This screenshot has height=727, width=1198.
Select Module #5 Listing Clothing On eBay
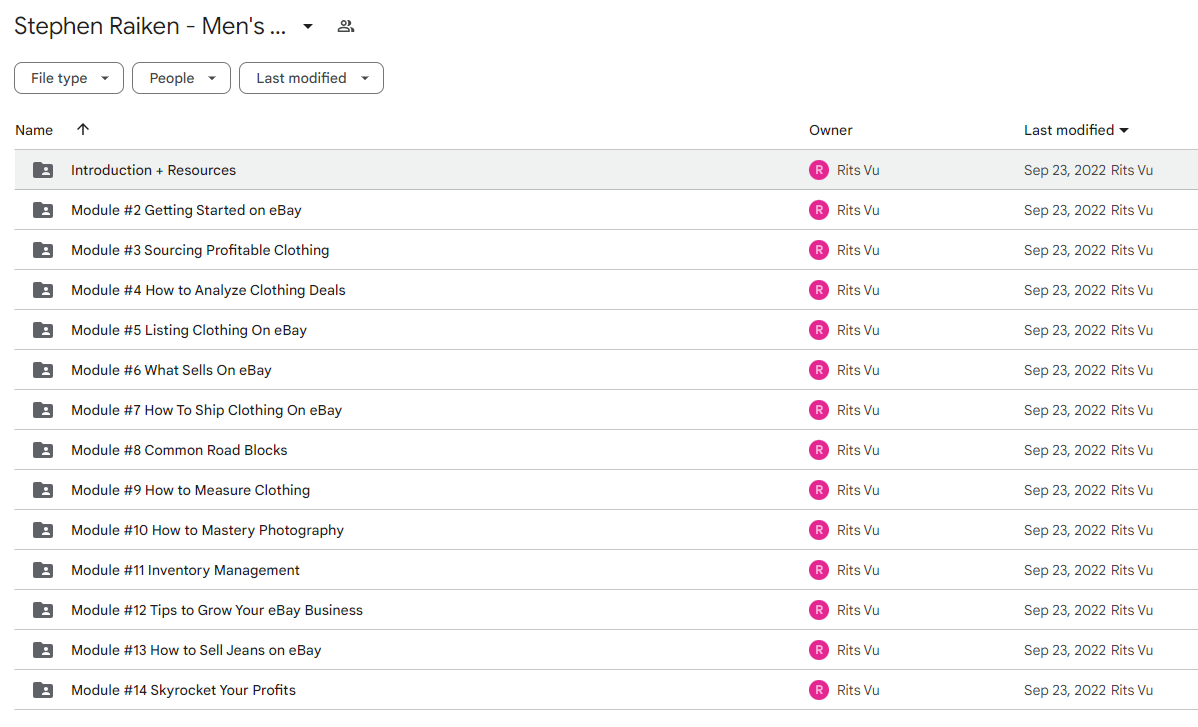pos(189,330)
